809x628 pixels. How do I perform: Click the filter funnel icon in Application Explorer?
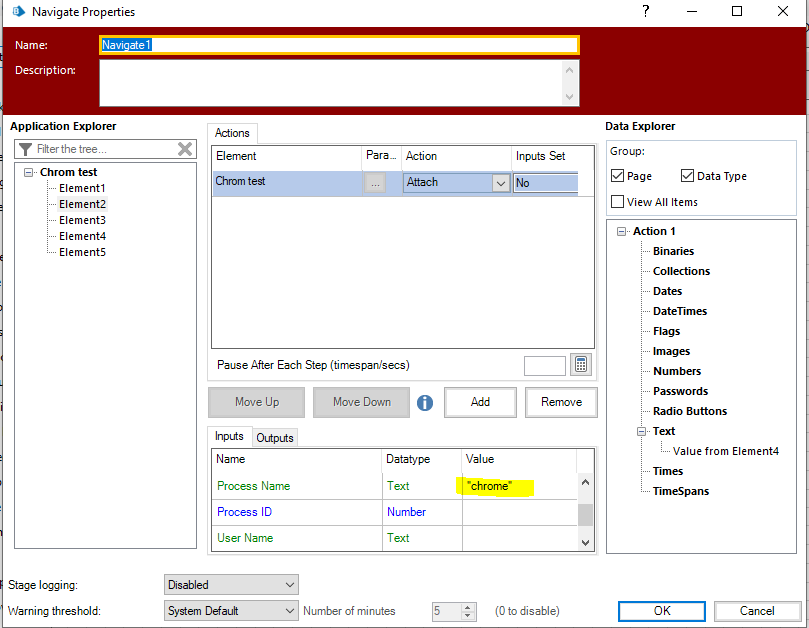(25, 149)
